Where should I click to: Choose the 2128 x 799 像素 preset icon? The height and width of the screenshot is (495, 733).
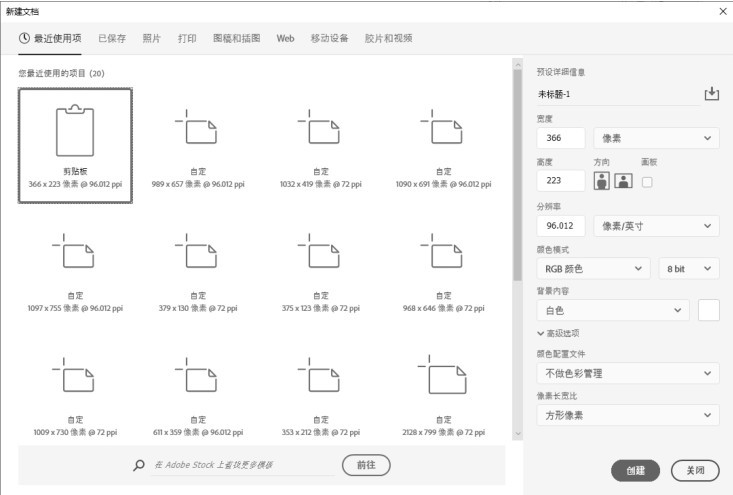pyautogui.click(x=442, y=374)
